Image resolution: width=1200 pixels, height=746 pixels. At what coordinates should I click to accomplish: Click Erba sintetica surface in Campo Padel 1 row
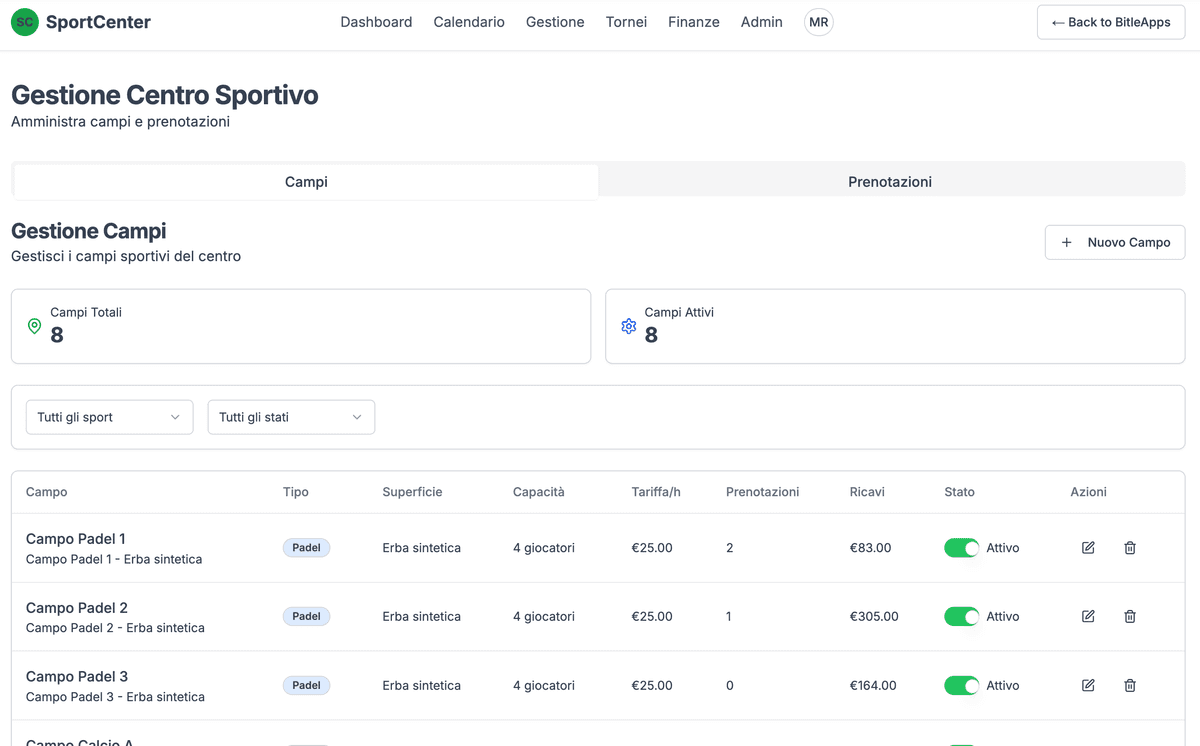point(422,548)
